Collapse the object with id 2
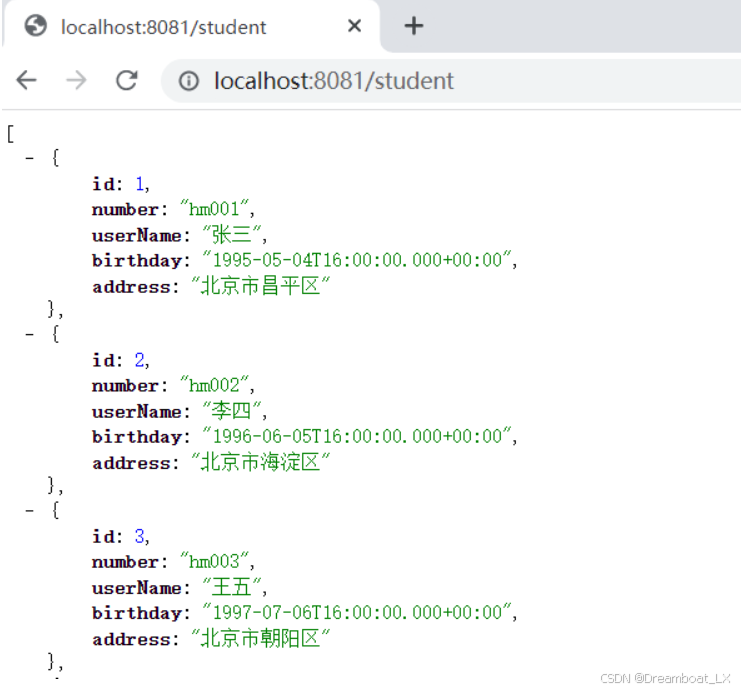The width and height of the screenshot is (745, 691). pos(29,334)
